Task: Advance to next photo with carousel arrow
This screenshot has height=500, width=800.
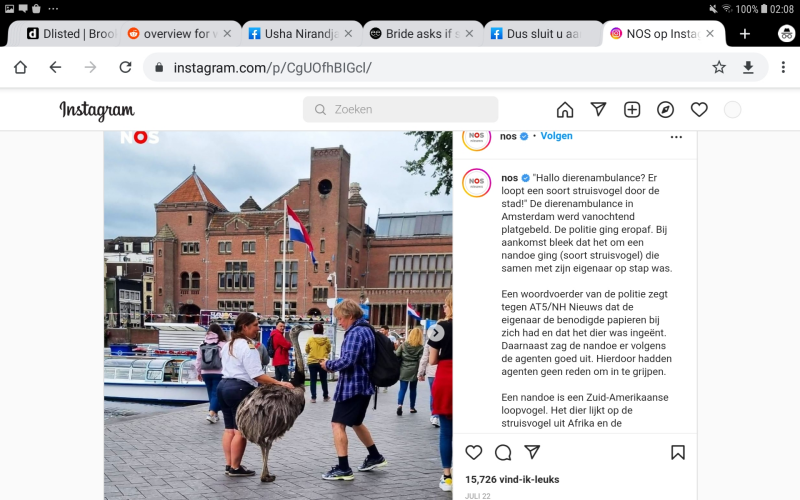Action: [435, 333]
